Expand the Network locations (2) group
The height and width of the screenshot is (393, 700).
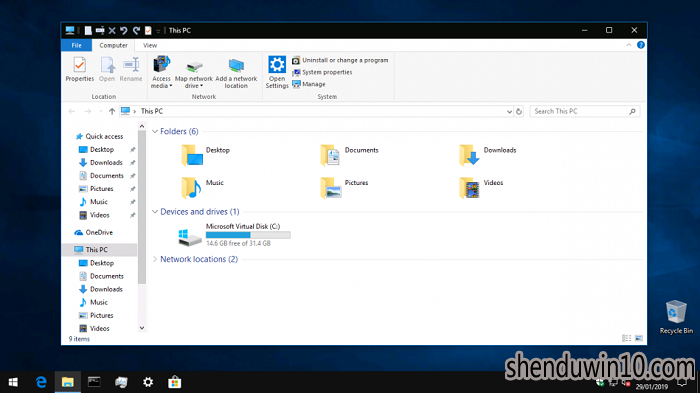pyautogui.click(x=155, y=259)
